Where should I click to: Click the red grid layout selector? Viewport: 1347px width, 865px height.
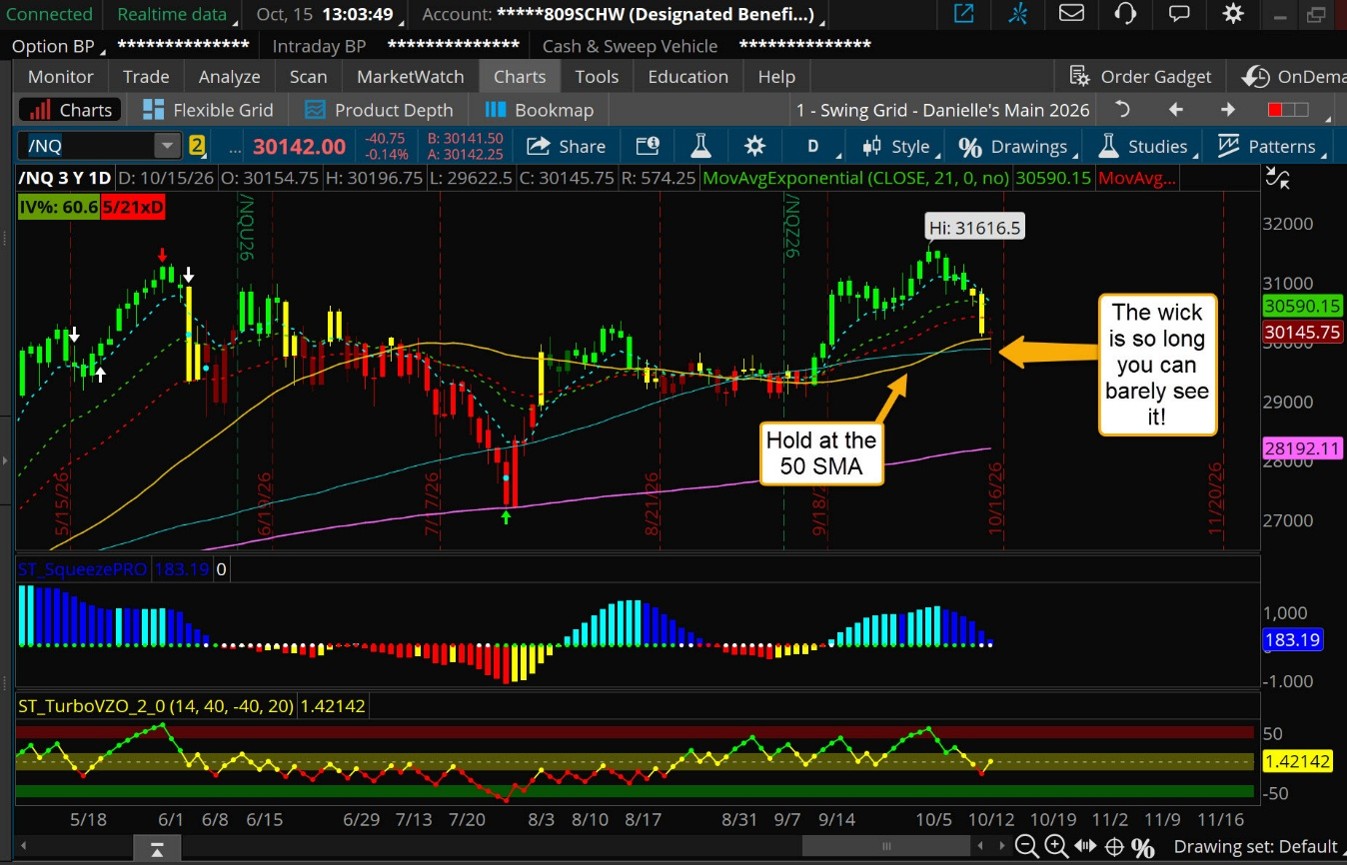click(x=1288, y=110)
